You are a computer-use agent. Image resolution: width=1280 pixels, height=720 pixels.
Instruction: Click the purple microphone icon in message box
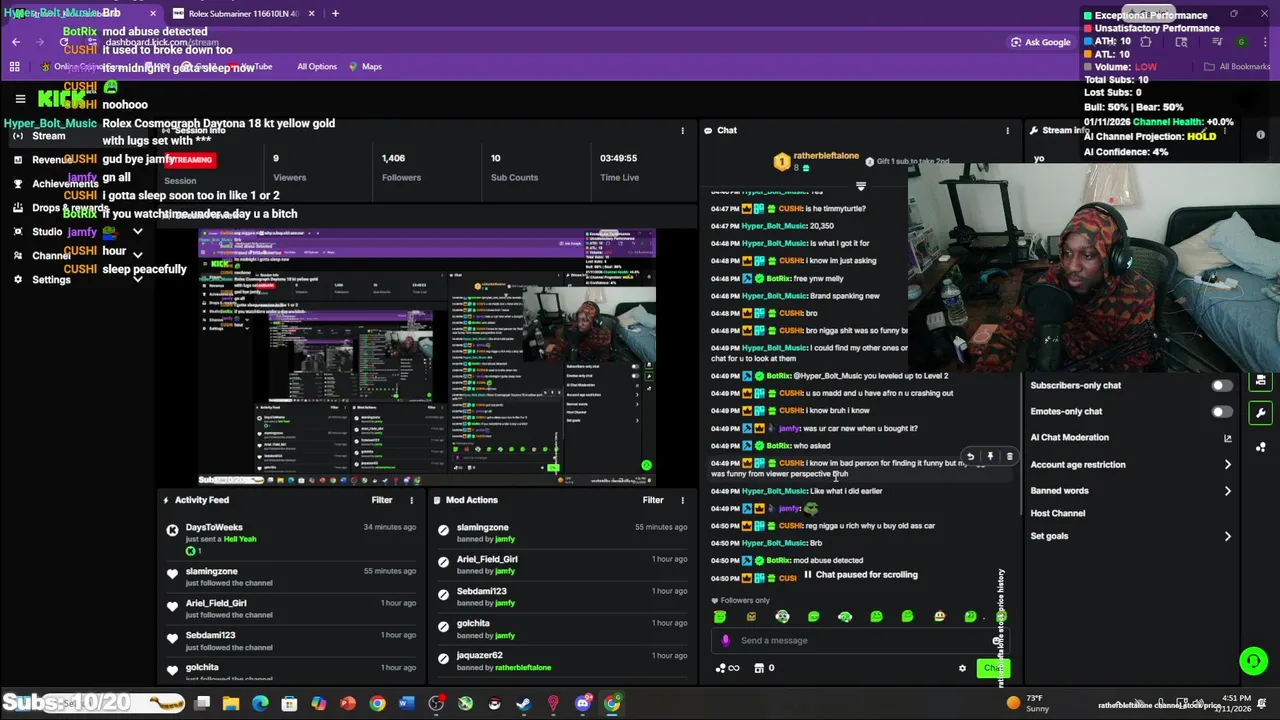pyautogui.click(x=726, y=641)
